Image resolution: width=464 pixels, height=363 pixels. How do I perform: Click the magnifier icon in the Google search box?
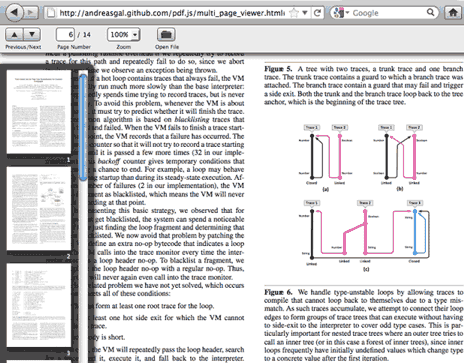tap(430, 13)
